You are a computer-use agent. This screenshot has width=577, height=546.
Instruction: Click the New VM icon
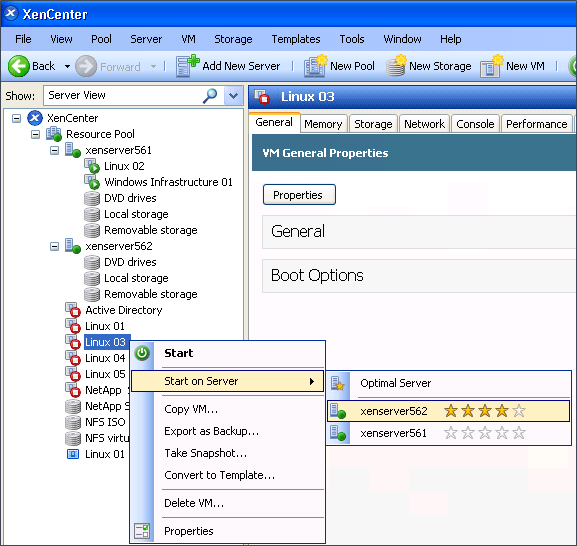(x=492, y=66)
